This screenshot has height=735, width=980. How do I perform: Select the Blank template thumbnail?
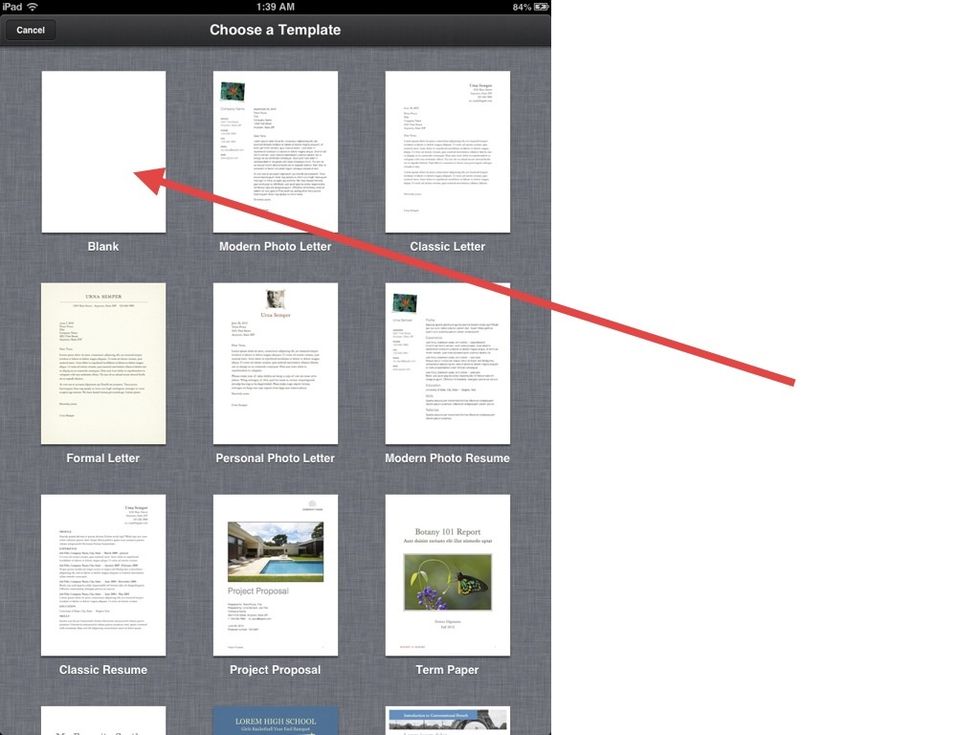tap(103, 151)
